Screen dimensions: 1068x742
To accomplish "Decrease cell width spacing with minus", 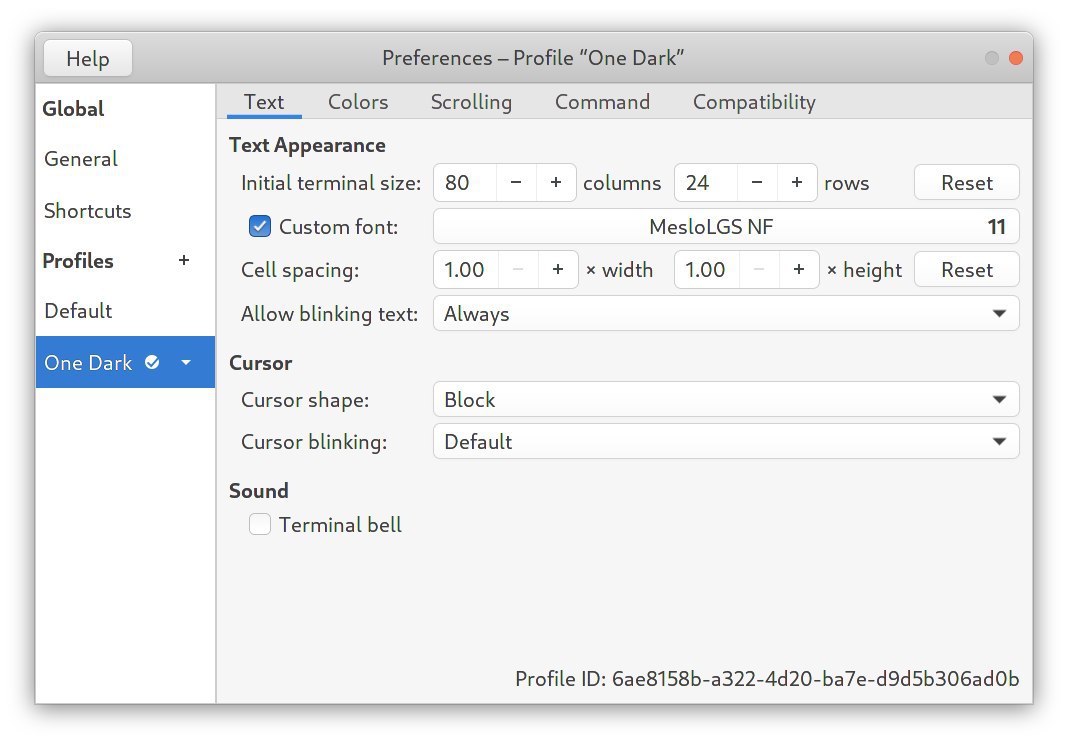I will coord(518,270).
